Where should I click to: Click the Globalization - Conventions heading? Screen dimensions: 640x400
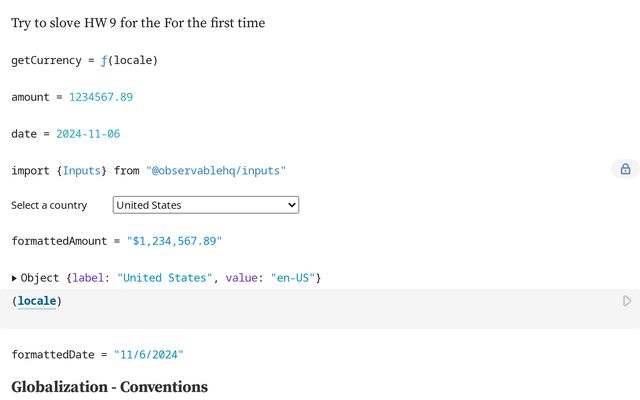coord(109,387)
